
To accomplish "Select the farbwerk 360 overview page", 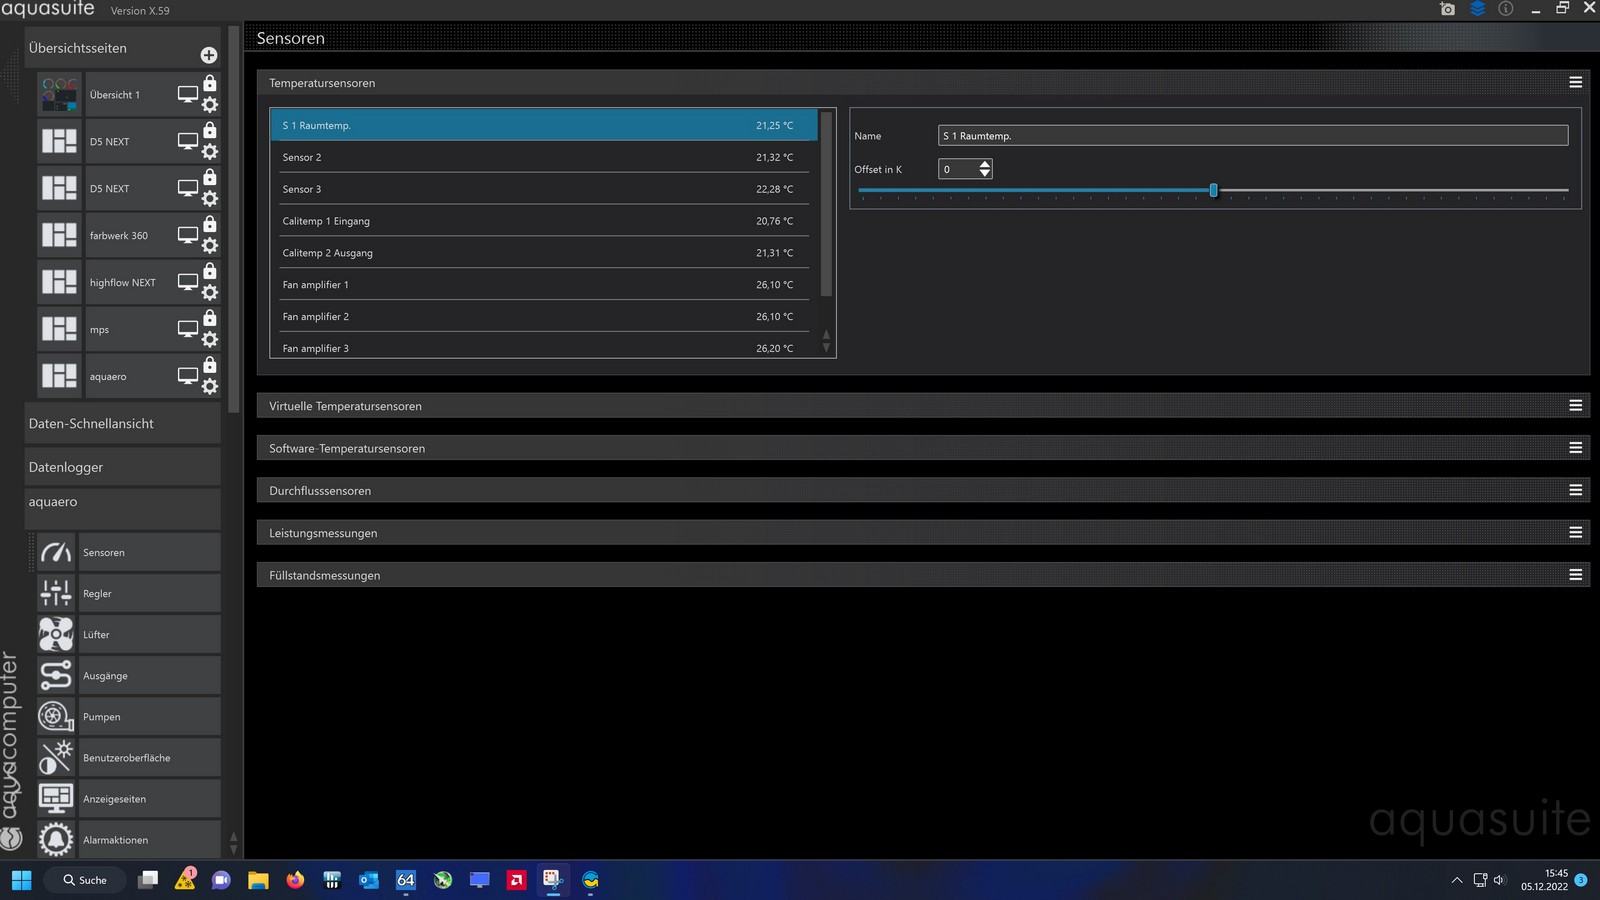I will pos(128,235).
